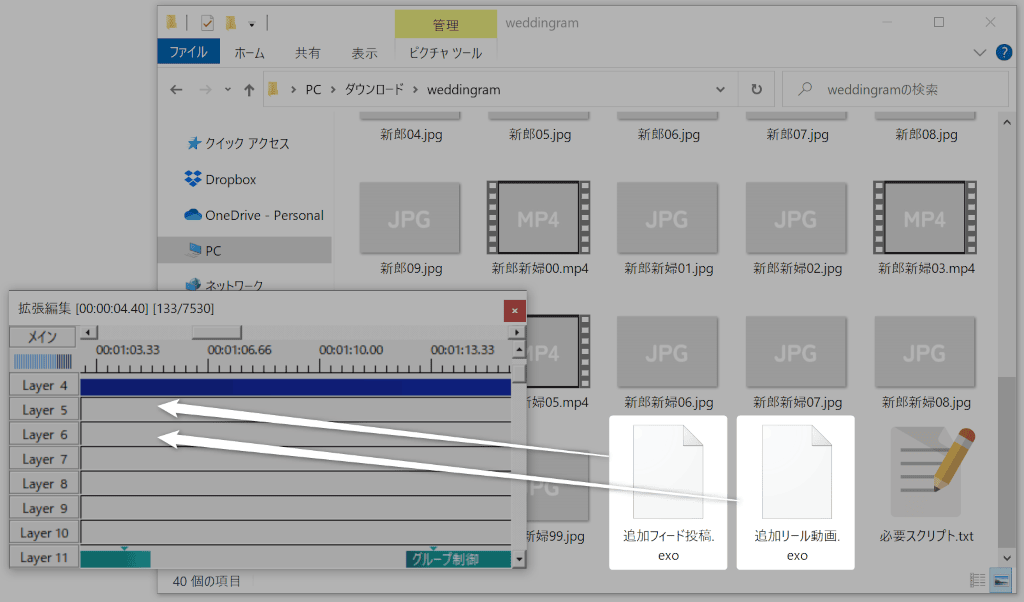Toggle the Layer 6 header button
The image size is (1024, 602).
[44, 435]
